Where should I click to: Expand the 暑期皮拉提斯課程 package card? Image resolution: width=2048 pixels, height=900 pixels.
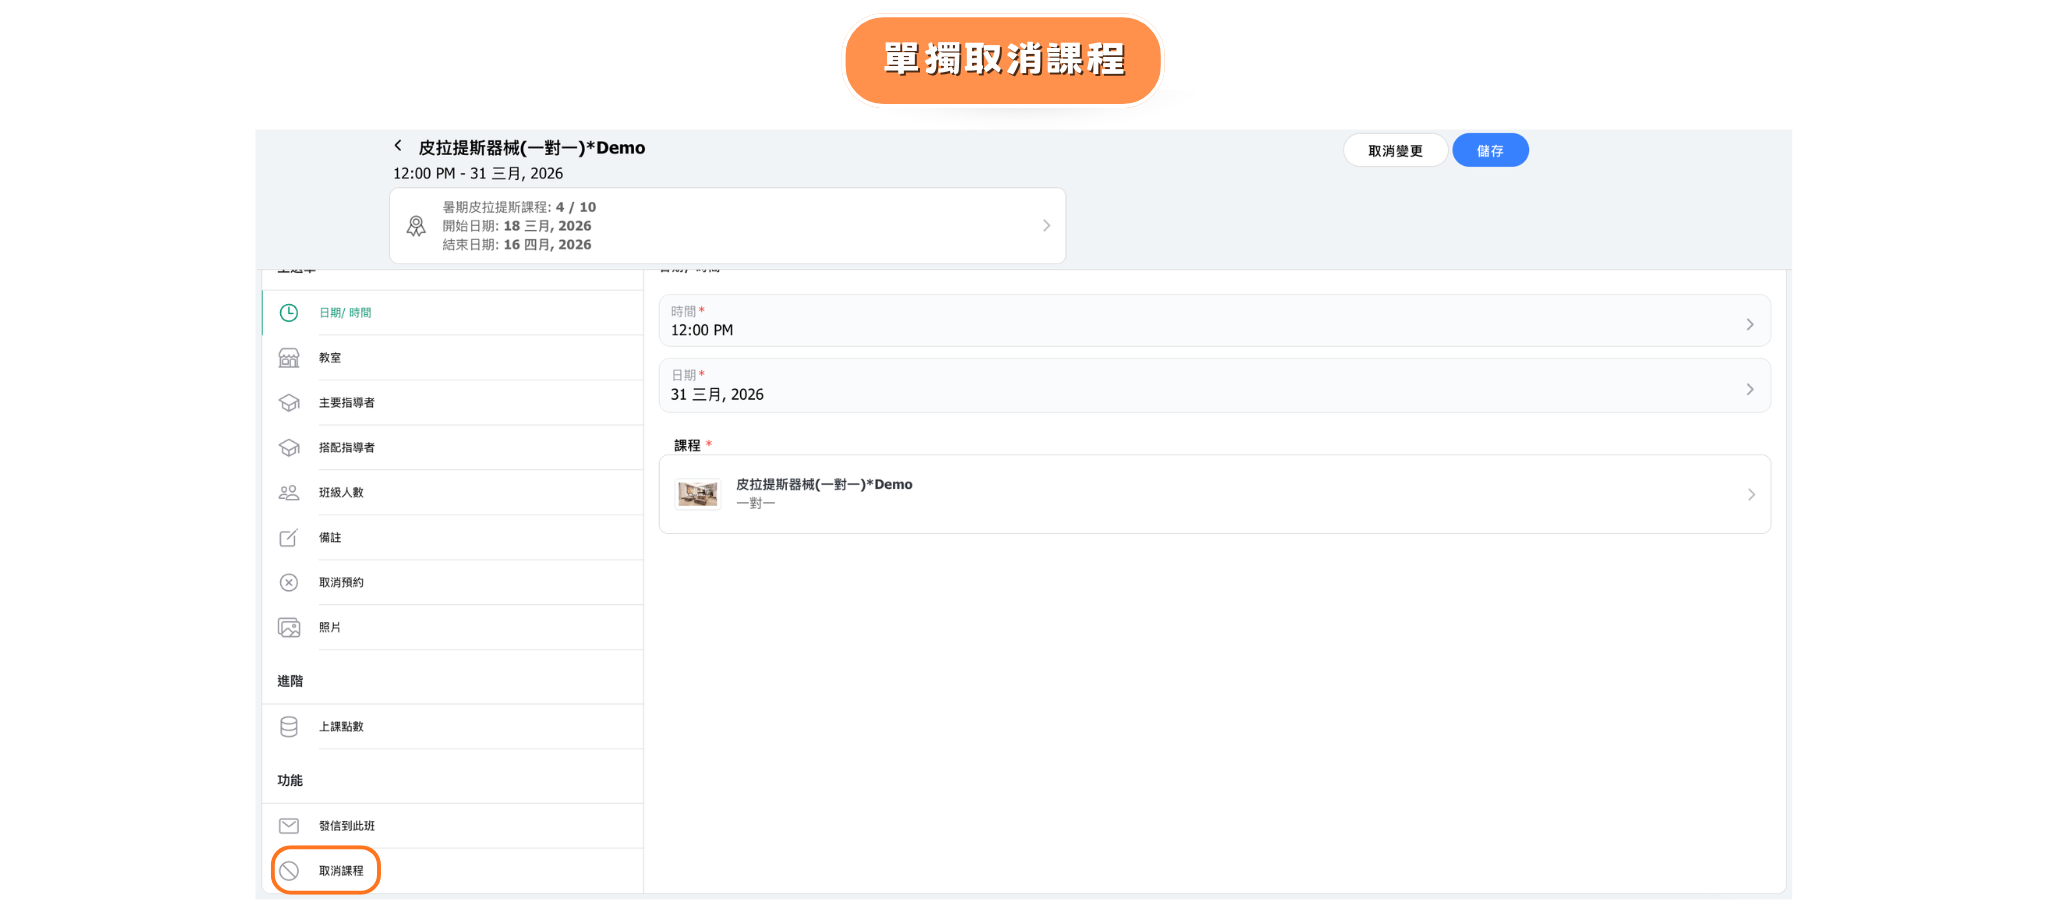coord(1045,226)
